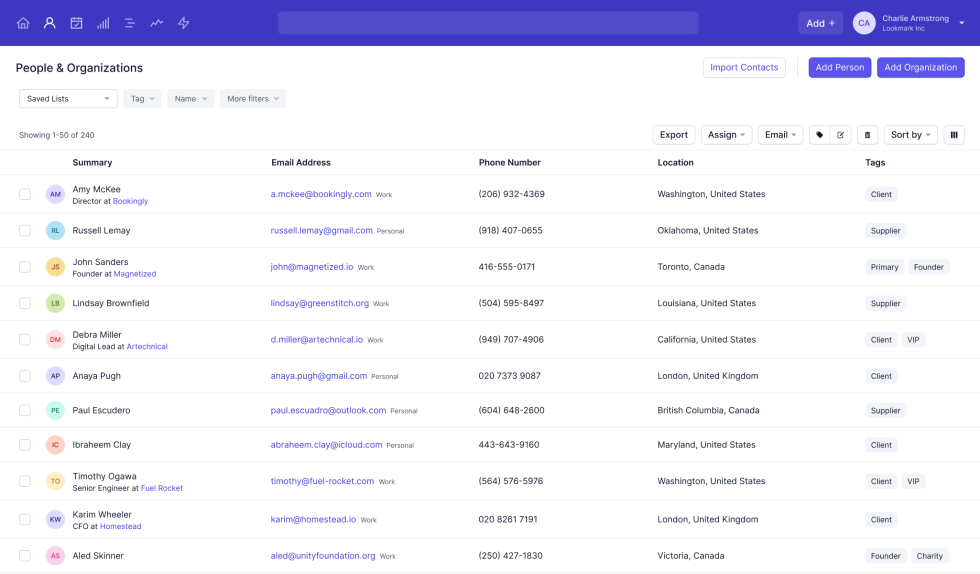Select the checkbox for Russell Lemay
The width and height of the screenshot is (980, 574).
pos(25,231)
